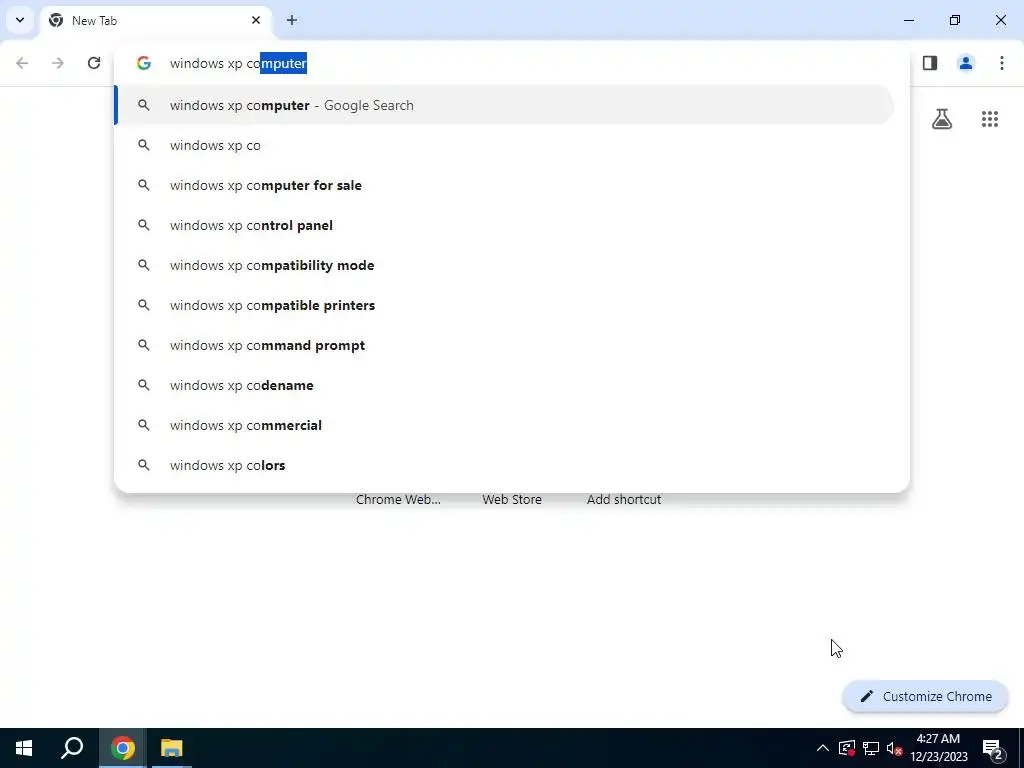Select the New Tab tab
Viewport: 1024px width, 768px height.
tap(155, 20)
